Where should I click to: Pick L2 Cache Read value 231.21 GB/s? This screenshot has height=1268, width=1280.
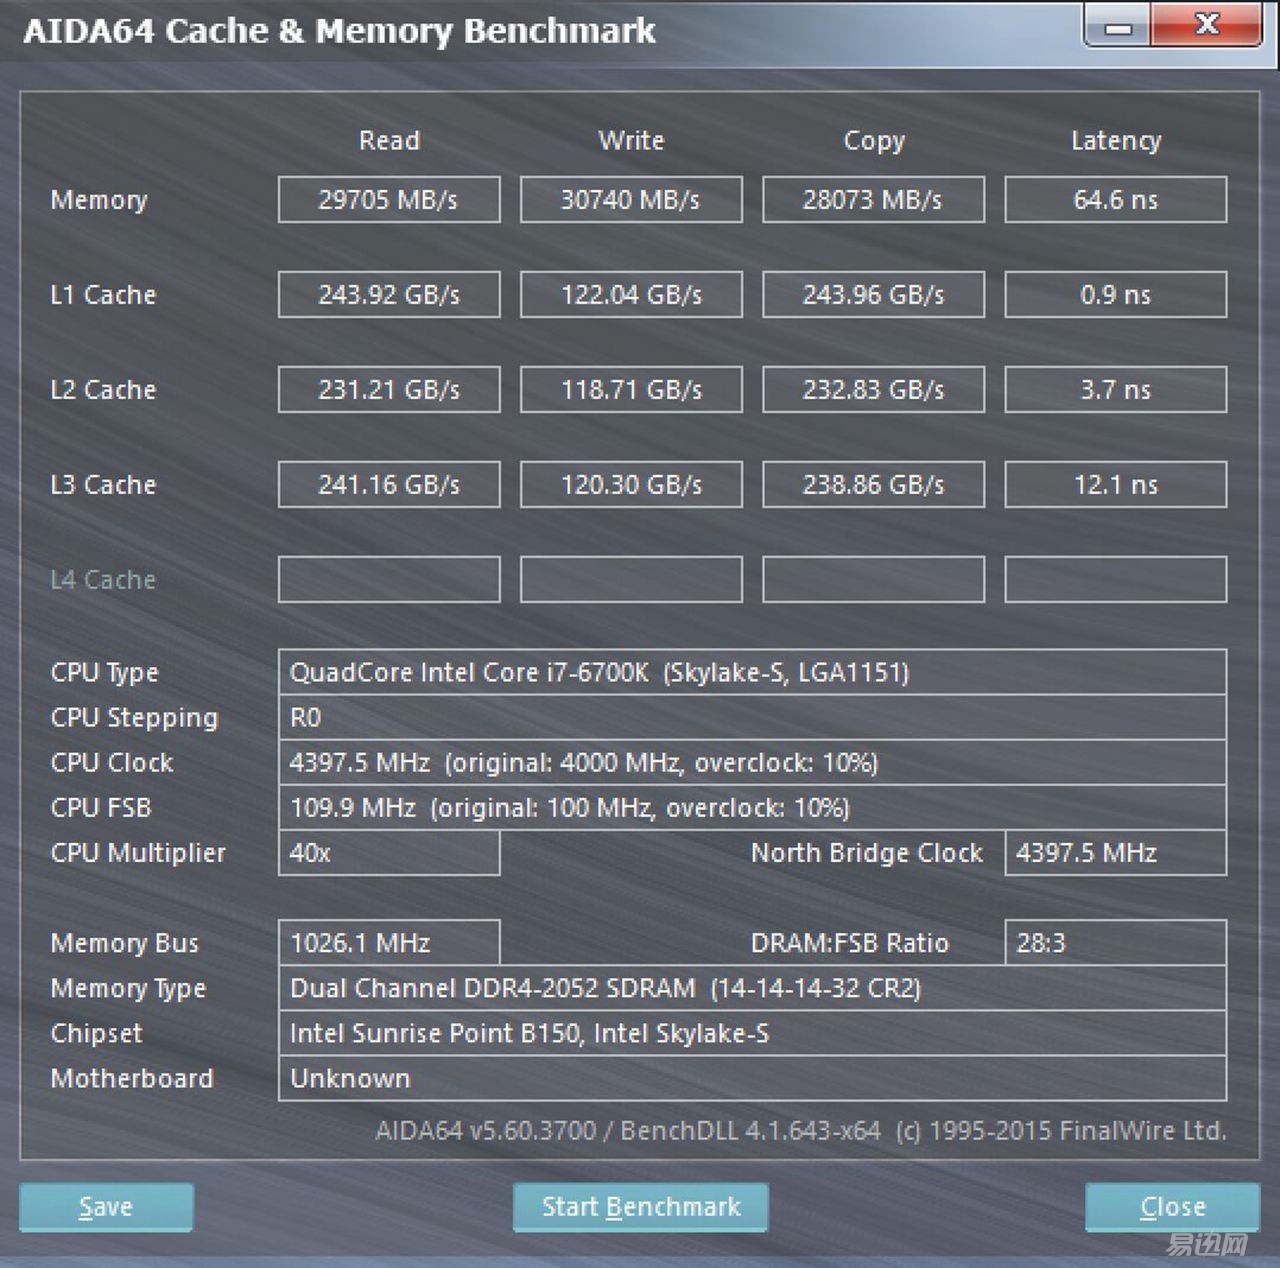tap(389, 390)
